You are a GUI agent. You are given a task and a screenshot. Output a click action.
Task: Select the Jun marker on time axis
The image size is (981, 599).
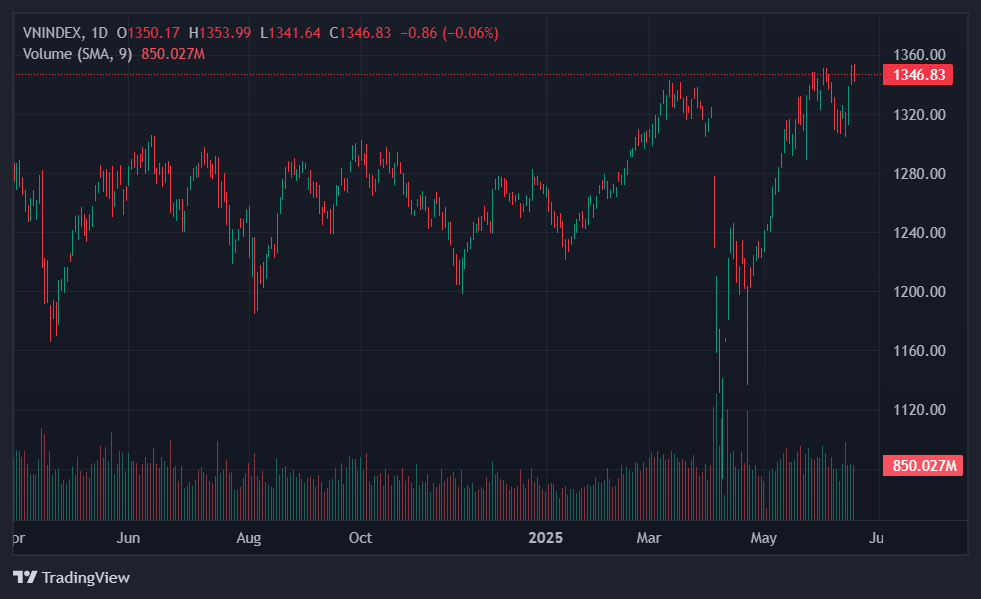coord(128,538)
